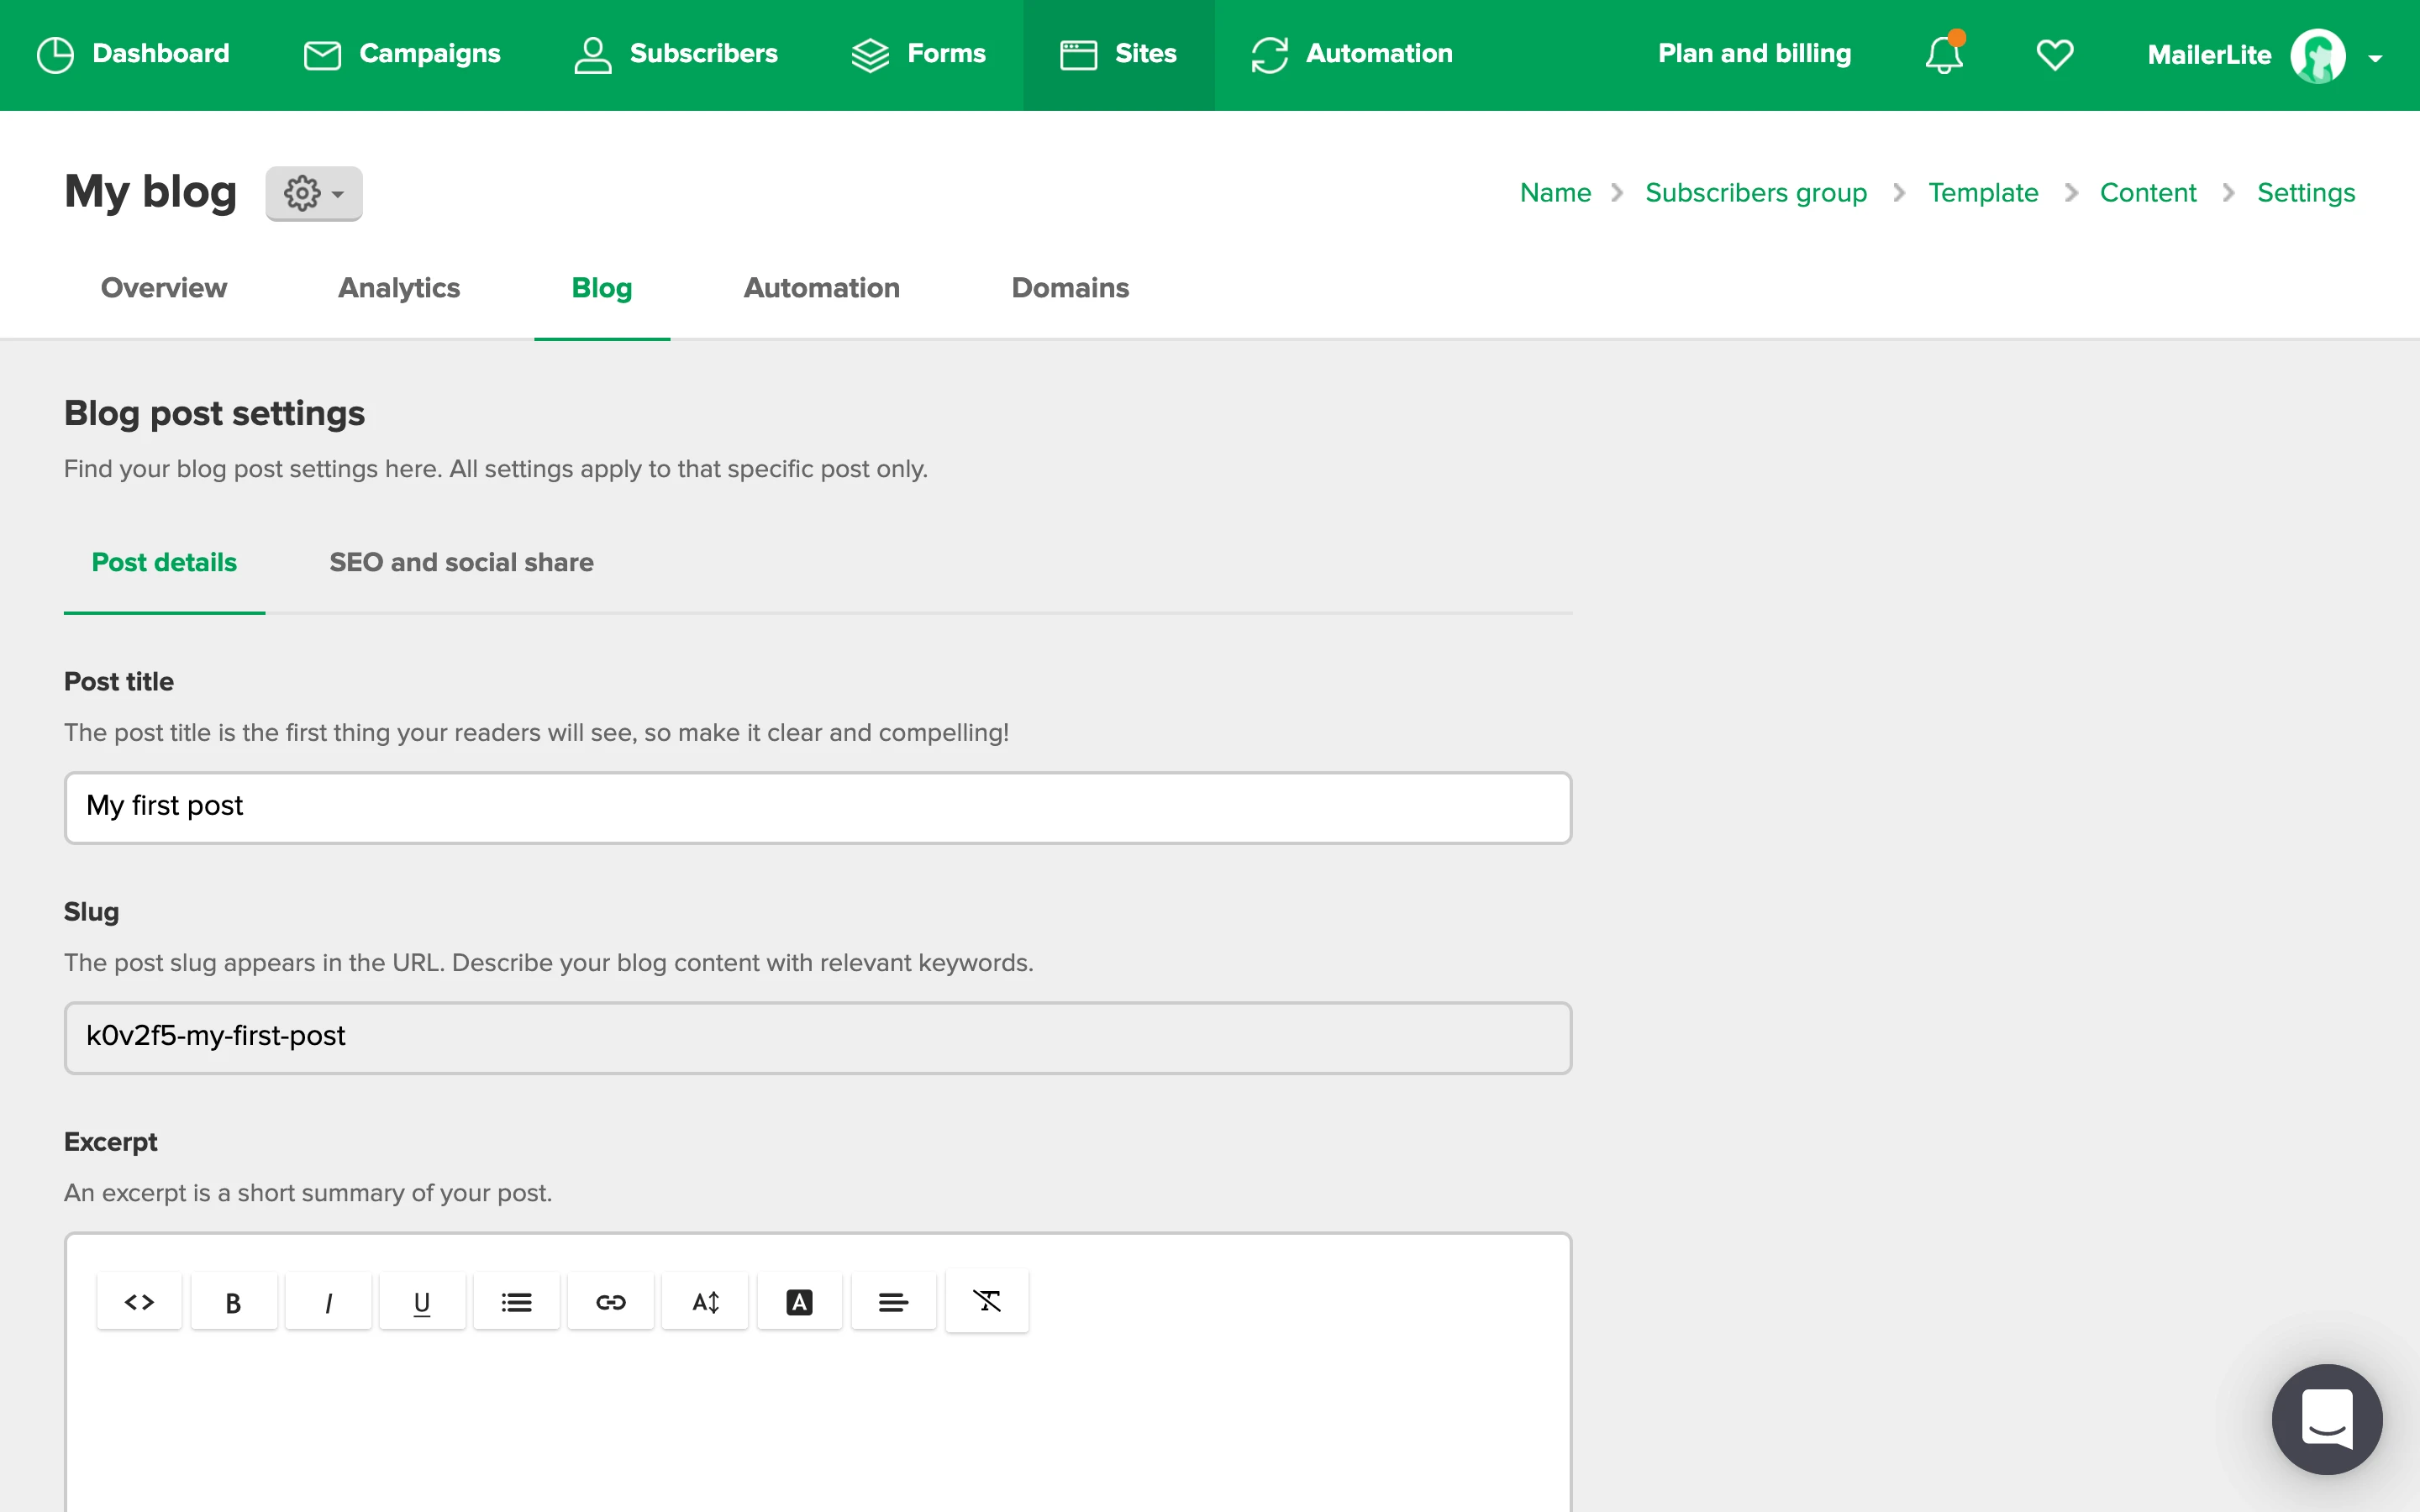2420x1512 pixels.
Task: Toggle bold formatting in excerpt editor
Action: 233,1302
